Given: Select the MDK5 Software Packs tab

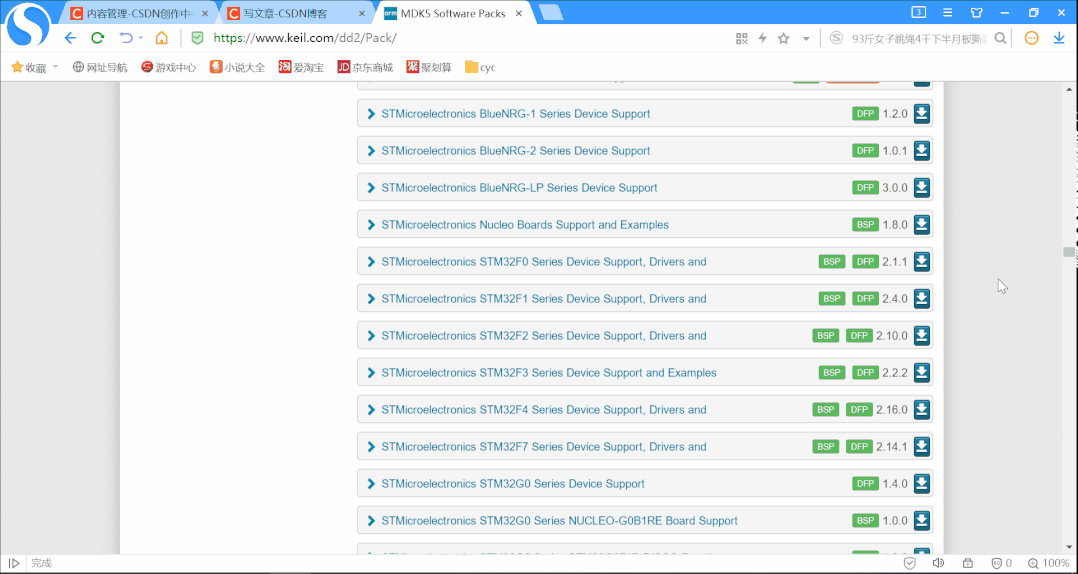Looking at the screenshot, I should tap(454, 13).
